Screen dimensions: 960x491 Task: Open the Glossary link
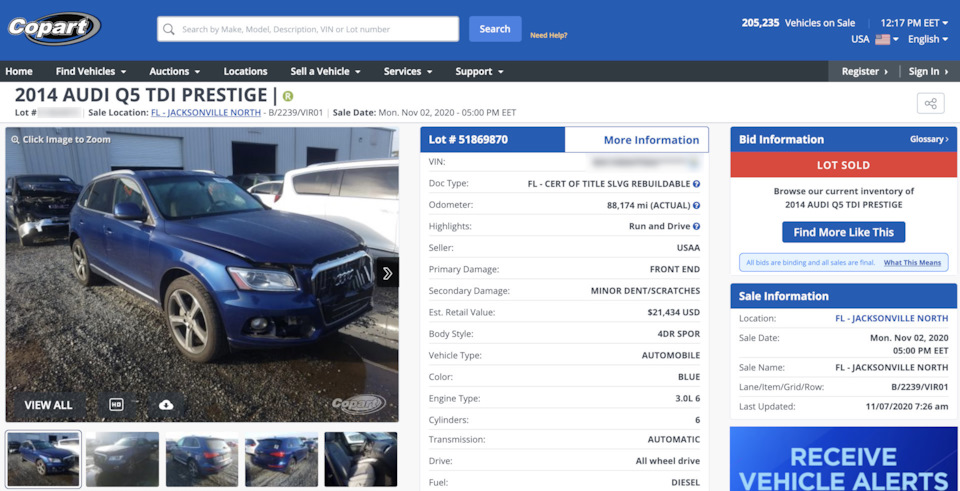pyautogui.click(x=929, y=140)
